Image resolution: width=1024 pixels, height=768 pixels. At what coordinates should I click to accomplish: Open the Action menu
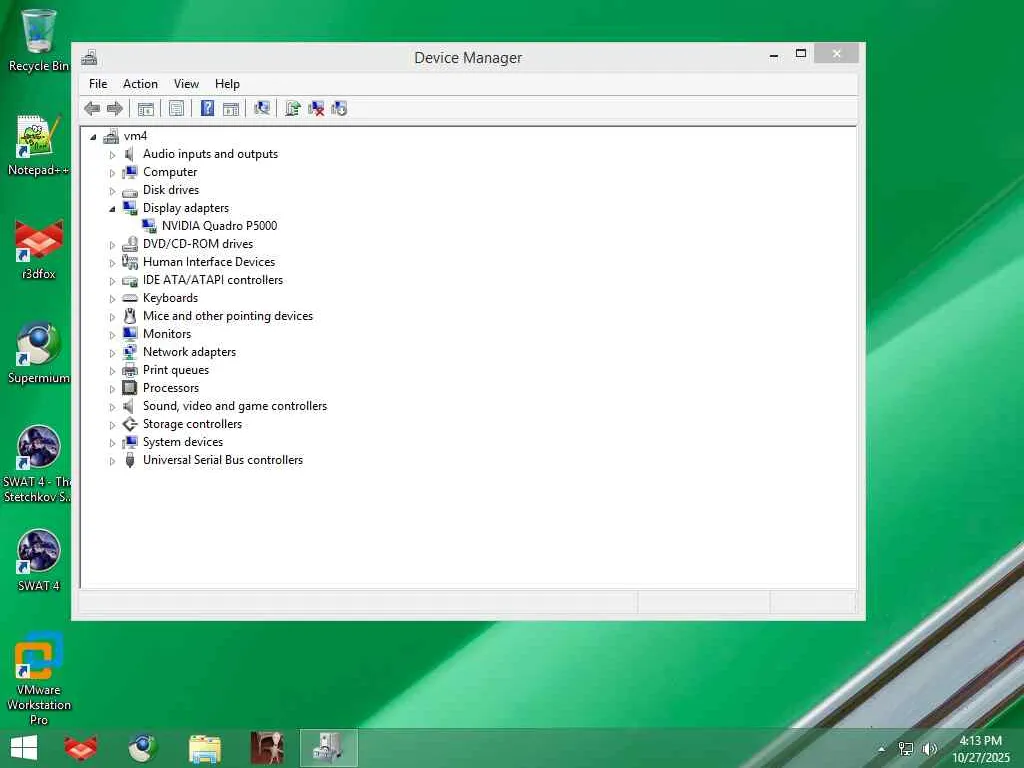(x=140, y=84)
